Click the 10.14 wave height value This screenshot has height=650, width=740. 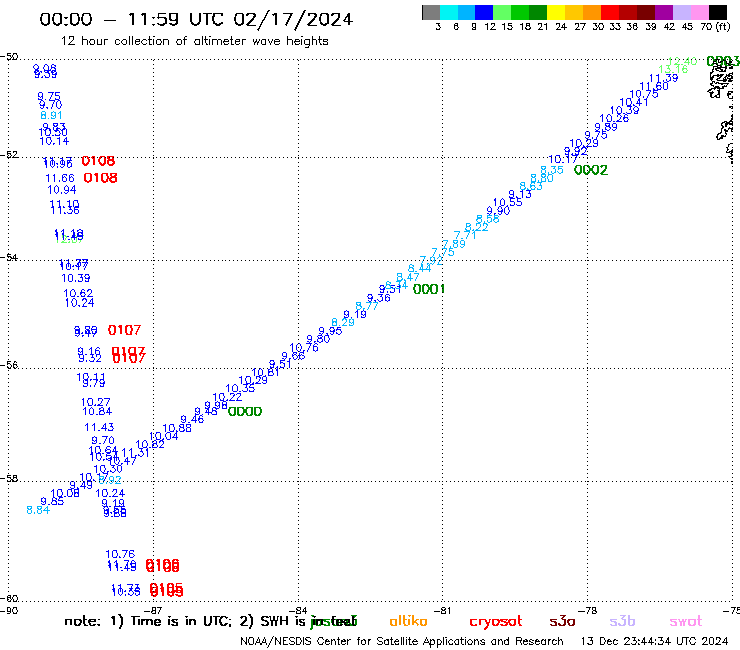coord(54,141)
